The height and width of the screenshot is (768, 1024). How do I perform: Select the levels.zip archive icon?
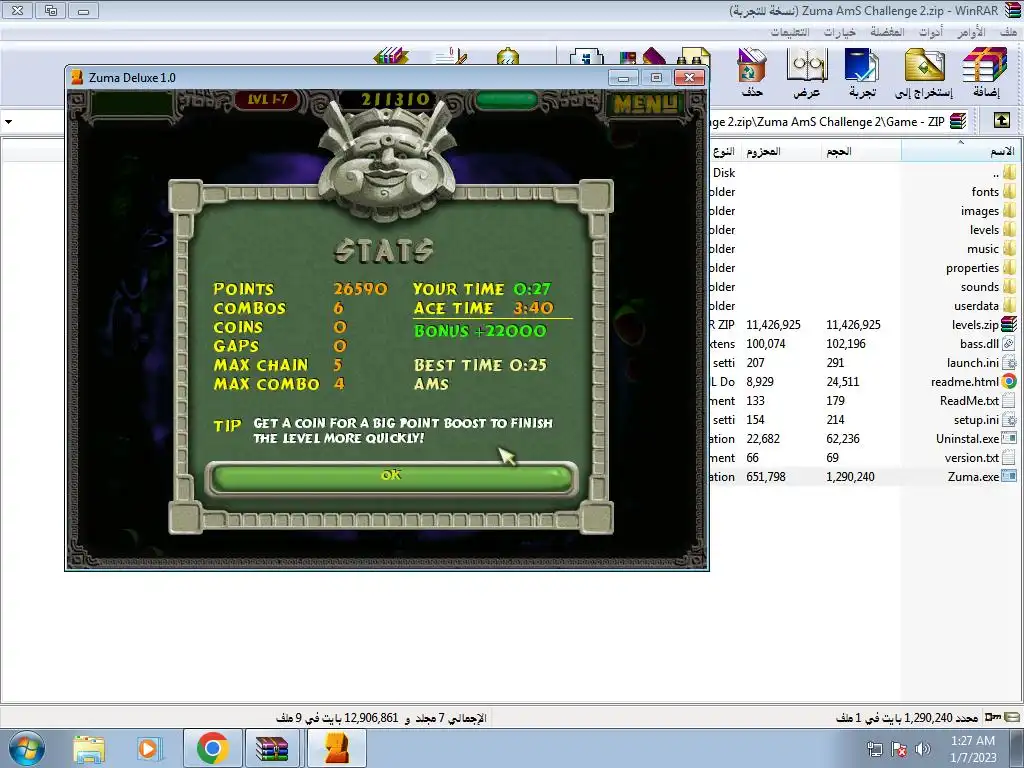click(1010, 325)
